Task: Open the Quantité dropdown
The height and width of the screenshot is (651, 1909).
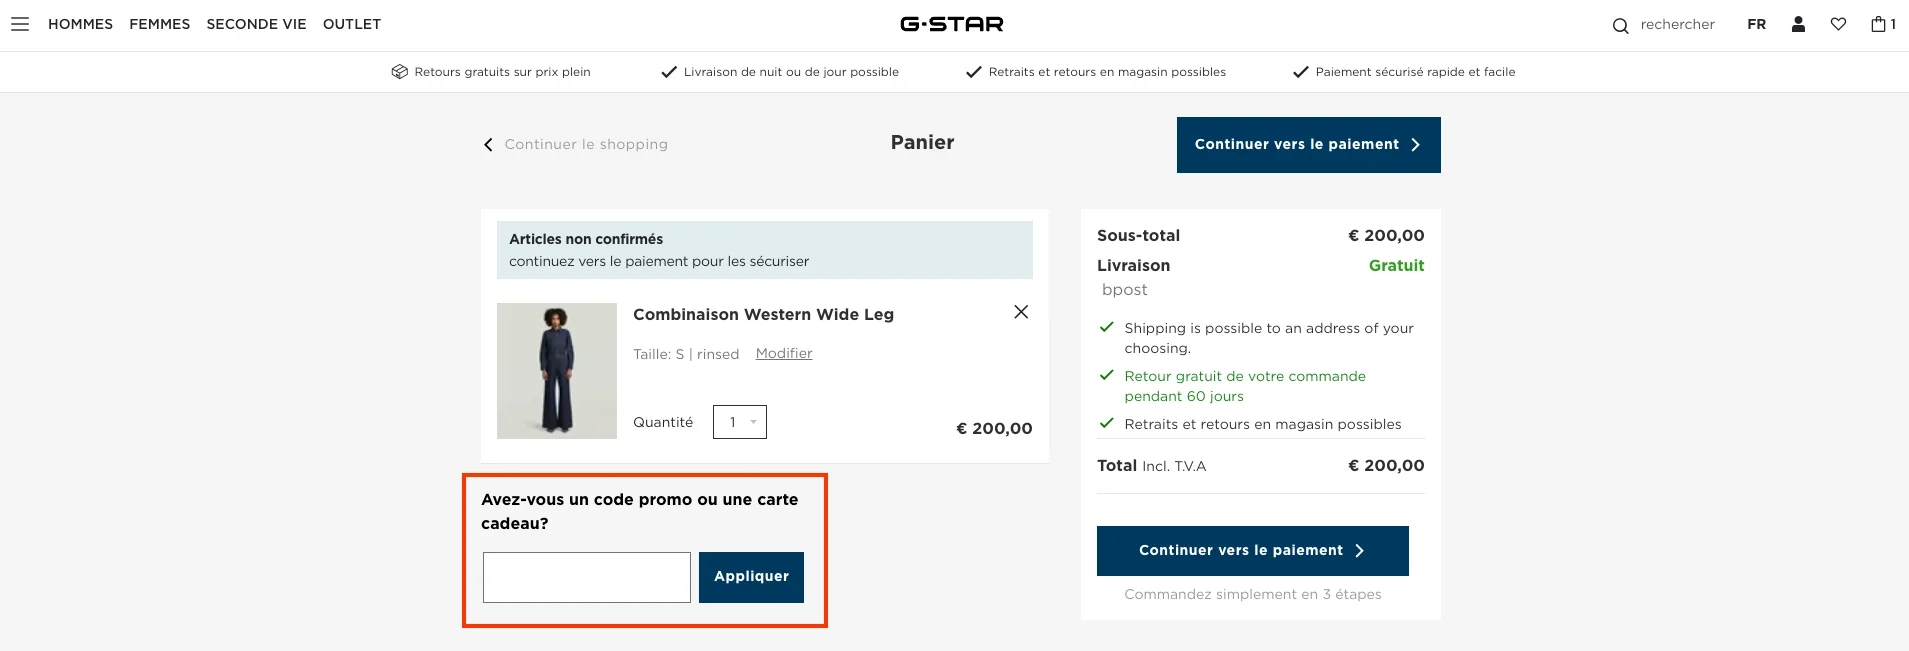Action: click(739, 421)
